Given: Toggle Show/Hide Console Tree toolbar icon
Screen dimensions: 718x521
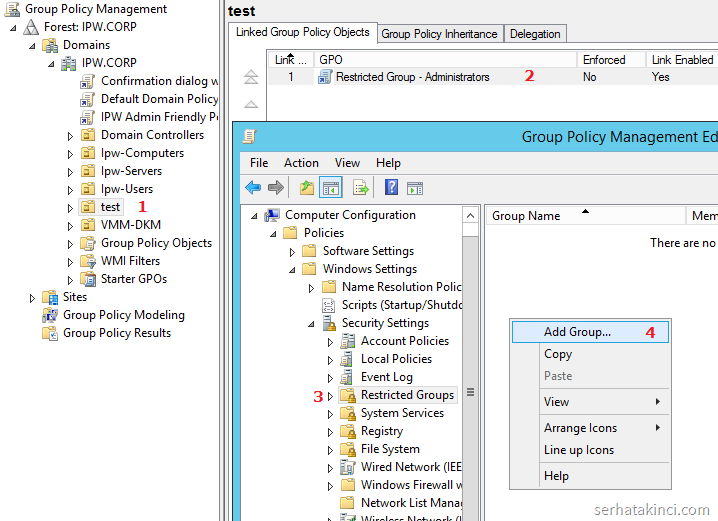Looking at the screenshot, I should click(x=330, y=188).
